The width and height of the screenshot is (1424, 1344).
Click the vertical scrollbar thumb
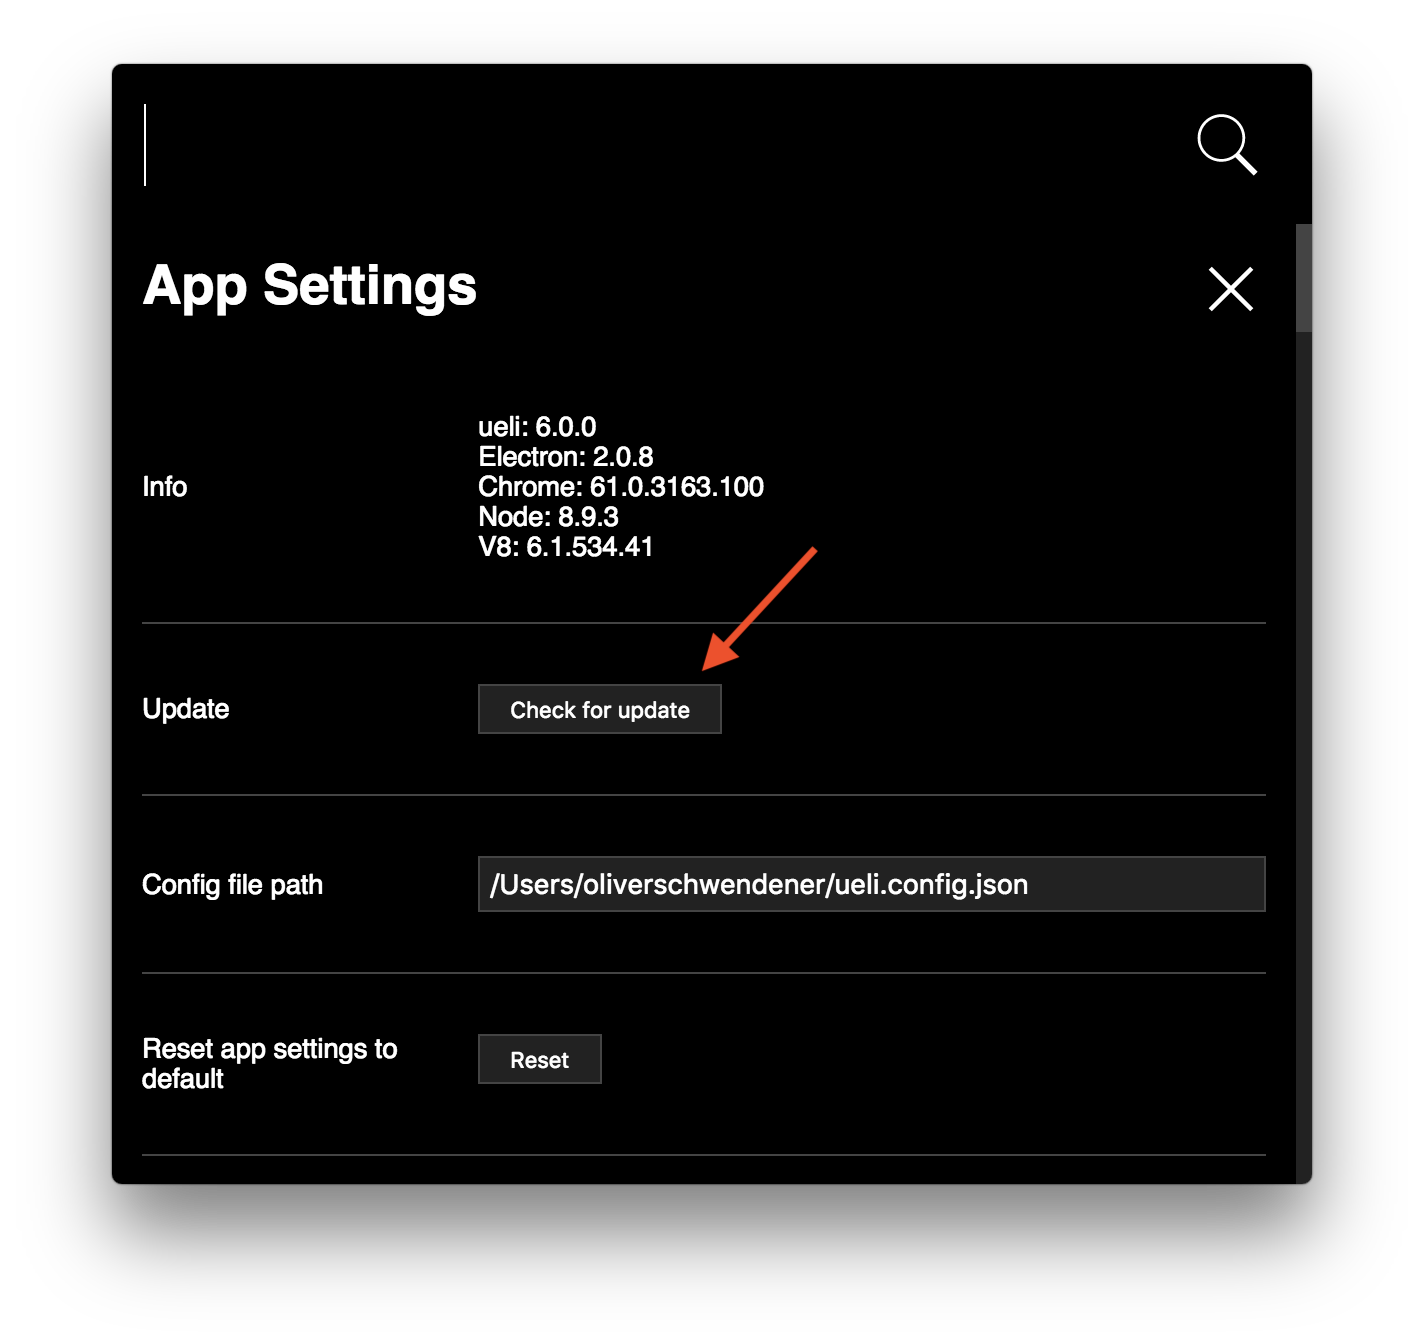pos(1304,278)
